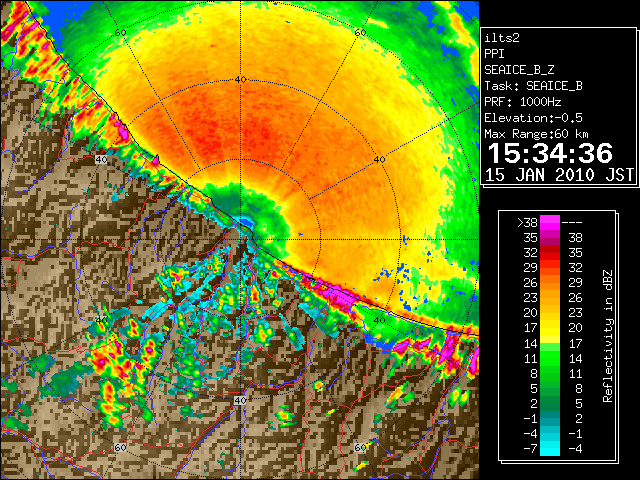This screenshot has height=480, width=640.
Task: Click the "40" range label due north
Action: pyautogui.click(x=240, y=79)
